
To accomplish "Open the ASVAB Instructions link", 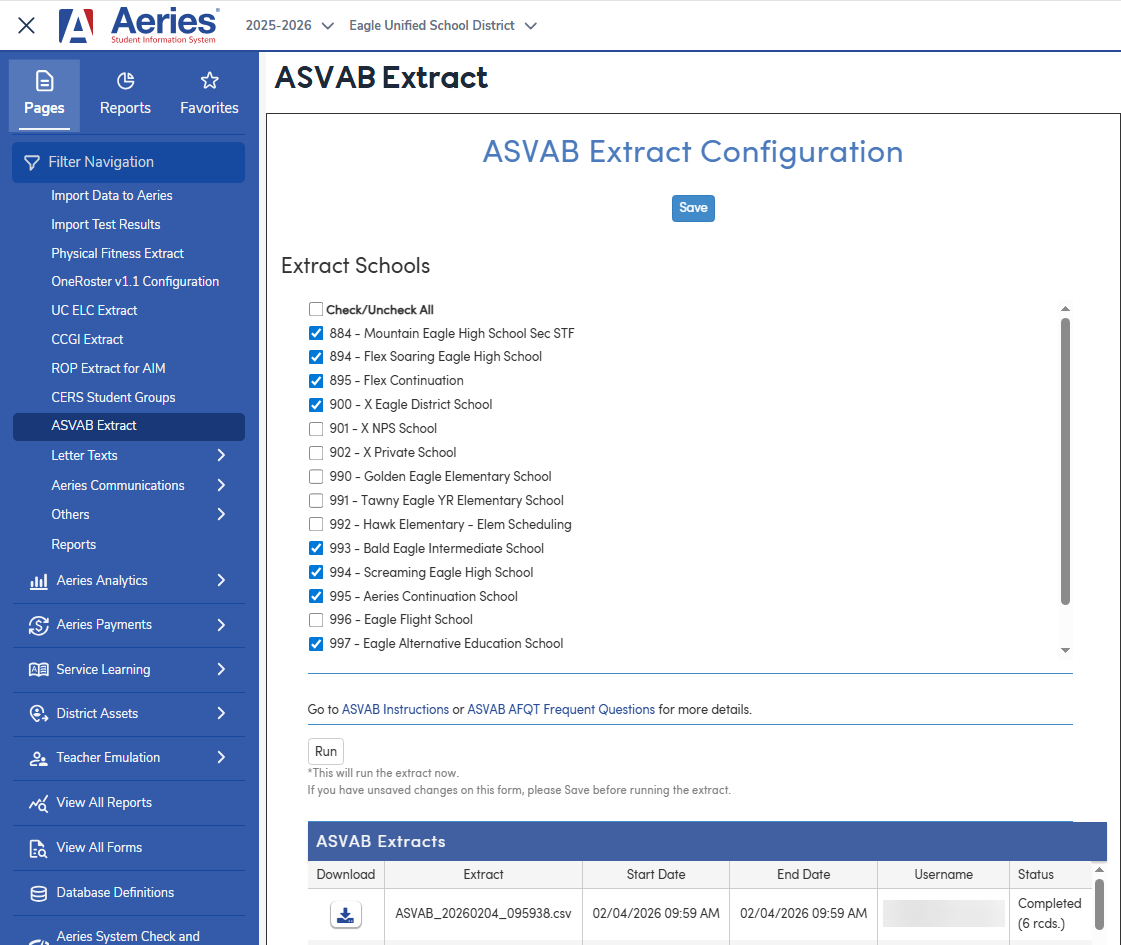I will point(395,710).
